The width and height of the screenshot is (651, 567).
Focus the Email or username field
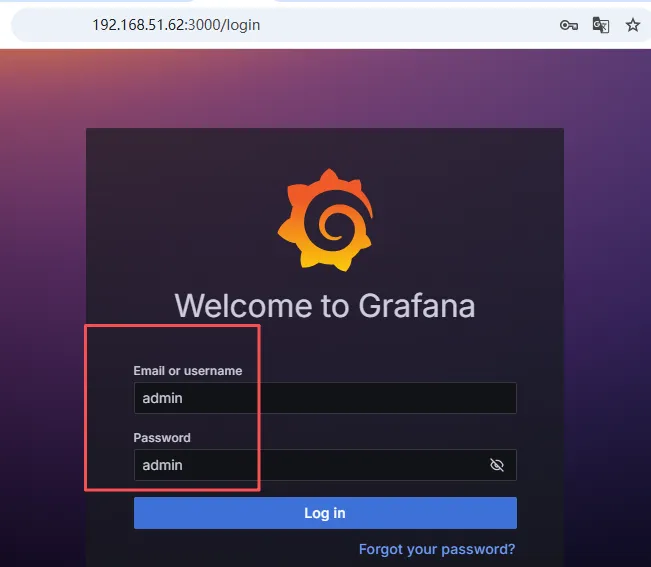coord(325,398)
